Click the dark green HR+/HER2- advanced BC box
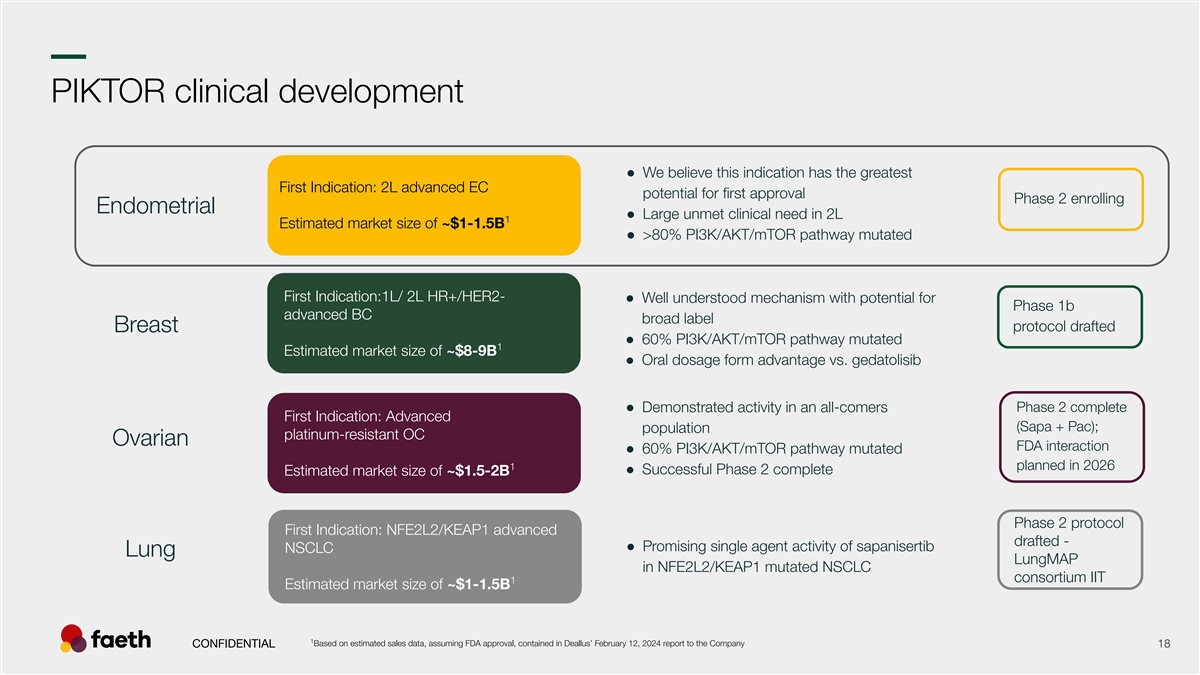 coord(424,323)
